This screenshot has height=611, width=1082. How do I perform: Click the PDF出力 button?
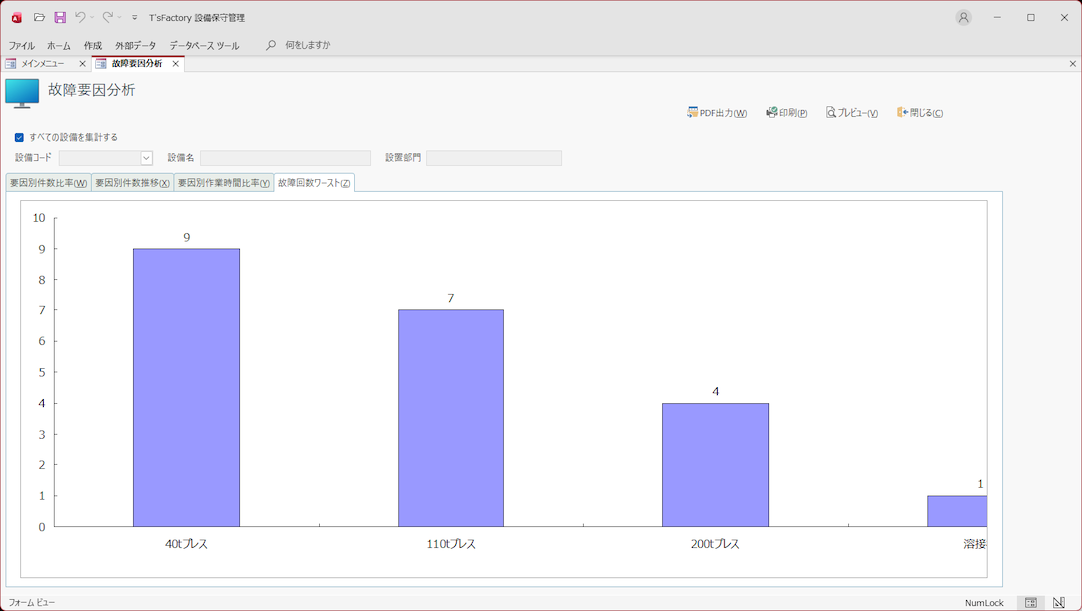pos(717,113)
